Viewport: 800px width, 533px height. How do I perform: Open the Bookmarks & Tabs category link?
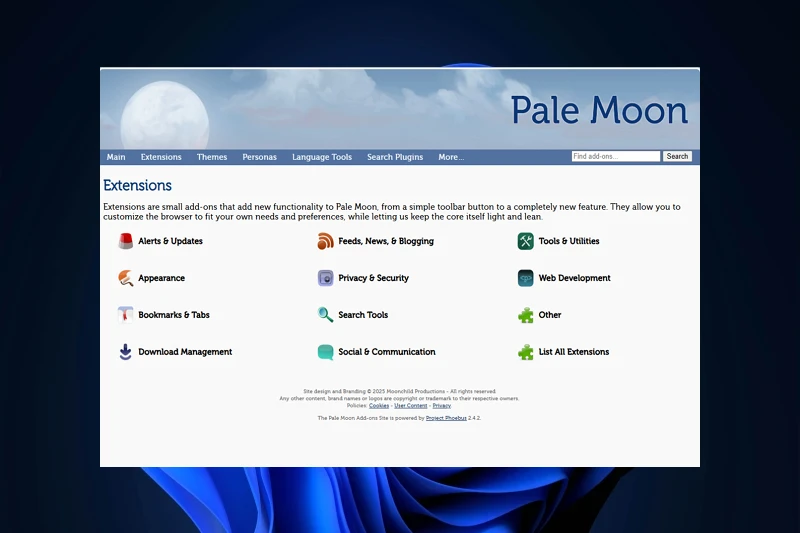(174, 315)
